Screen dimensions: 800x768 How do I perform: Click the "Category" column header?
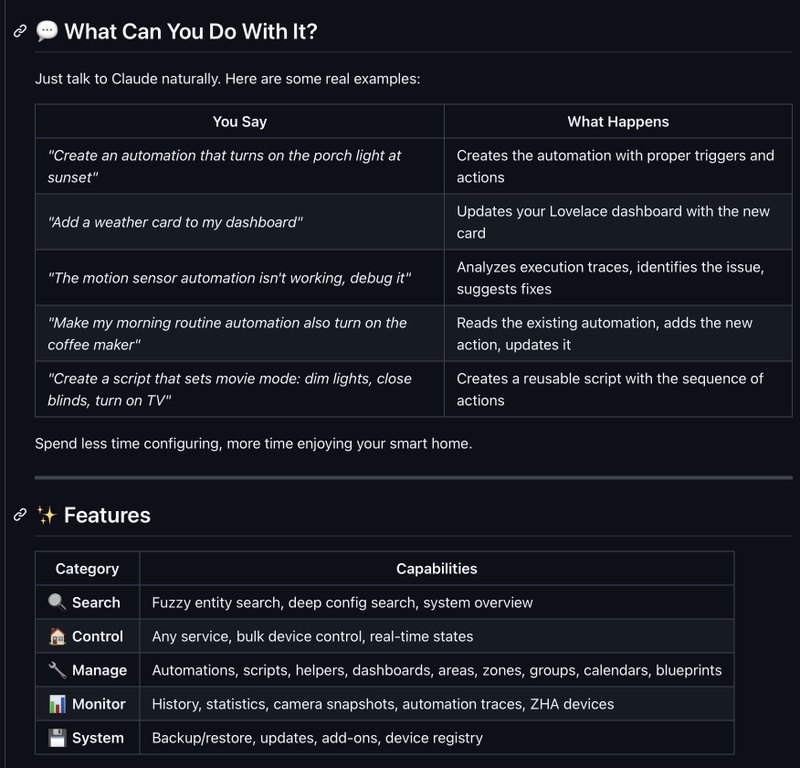click(x=87, y=569)
